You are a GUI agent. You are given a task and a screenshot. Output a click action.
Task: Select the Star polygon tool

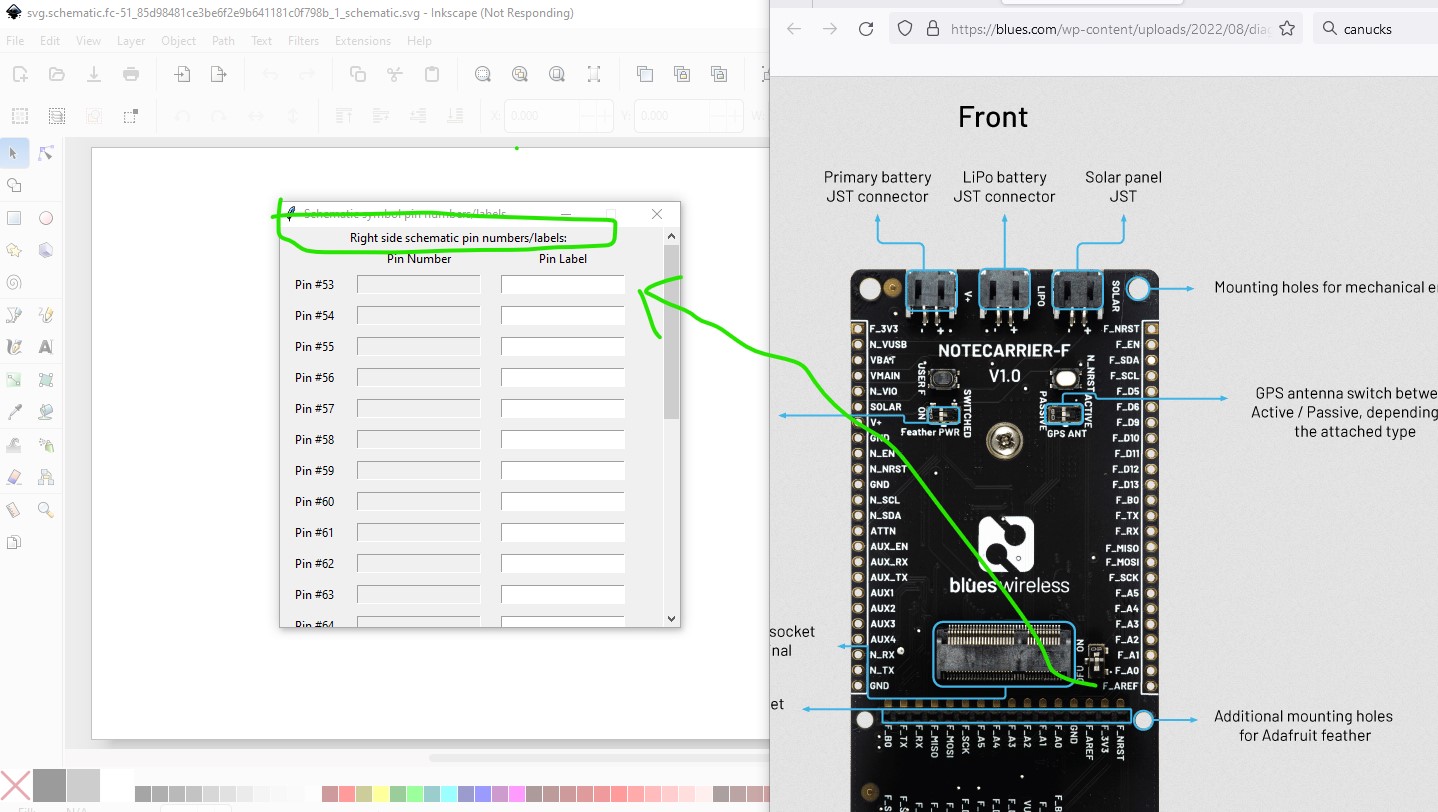pyautogui.click(x=14, y=250)
